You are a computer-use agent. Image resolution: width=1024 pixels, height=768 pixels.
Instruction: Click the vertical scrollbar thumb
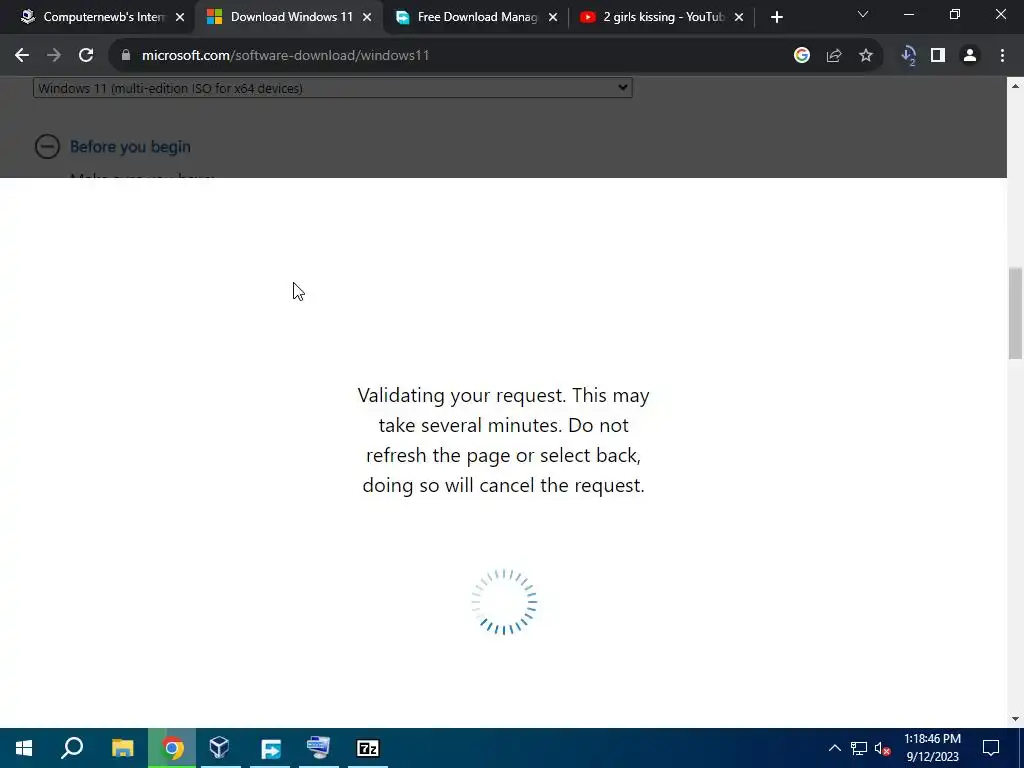point(1015,313)
